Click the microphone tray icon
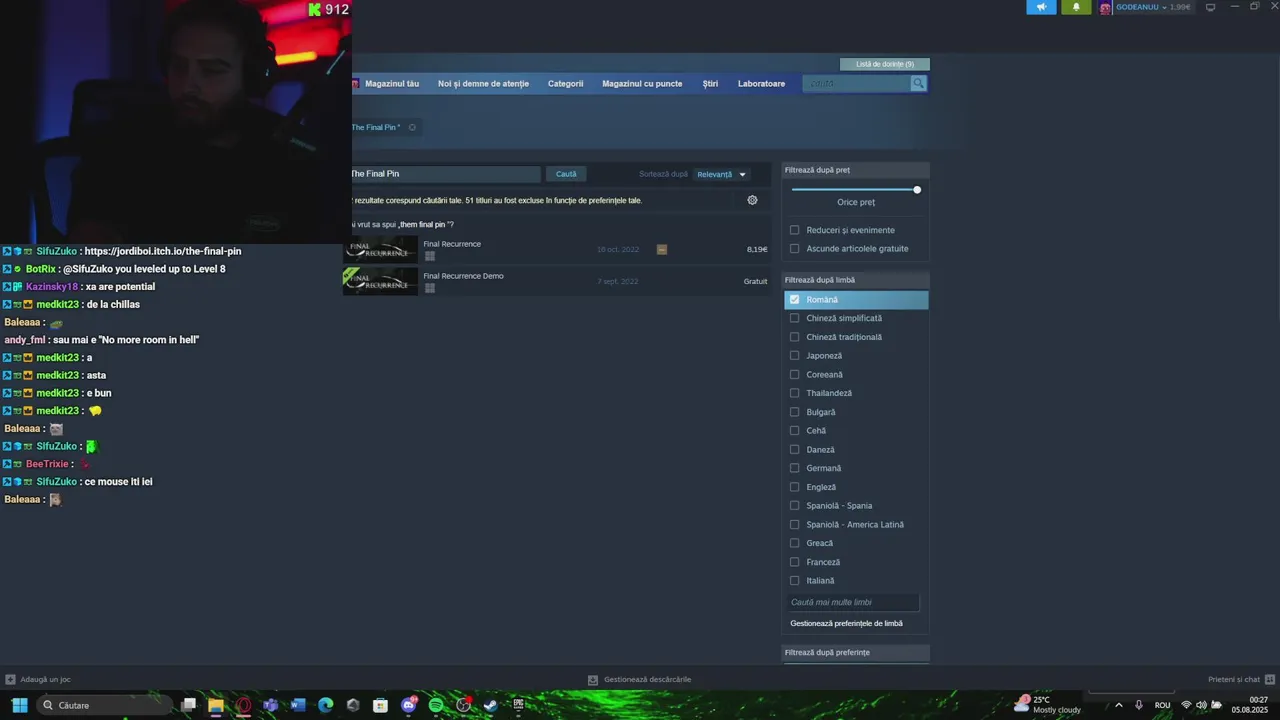 [x=1138, y=705]
